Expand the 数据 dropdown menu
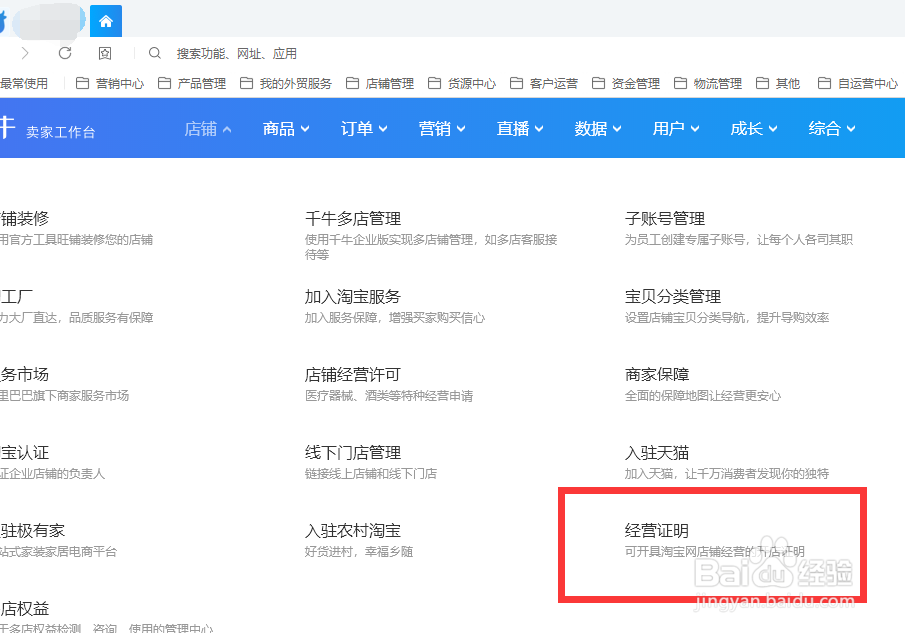This screenshot has width=905, height=633. click(598, 128)
